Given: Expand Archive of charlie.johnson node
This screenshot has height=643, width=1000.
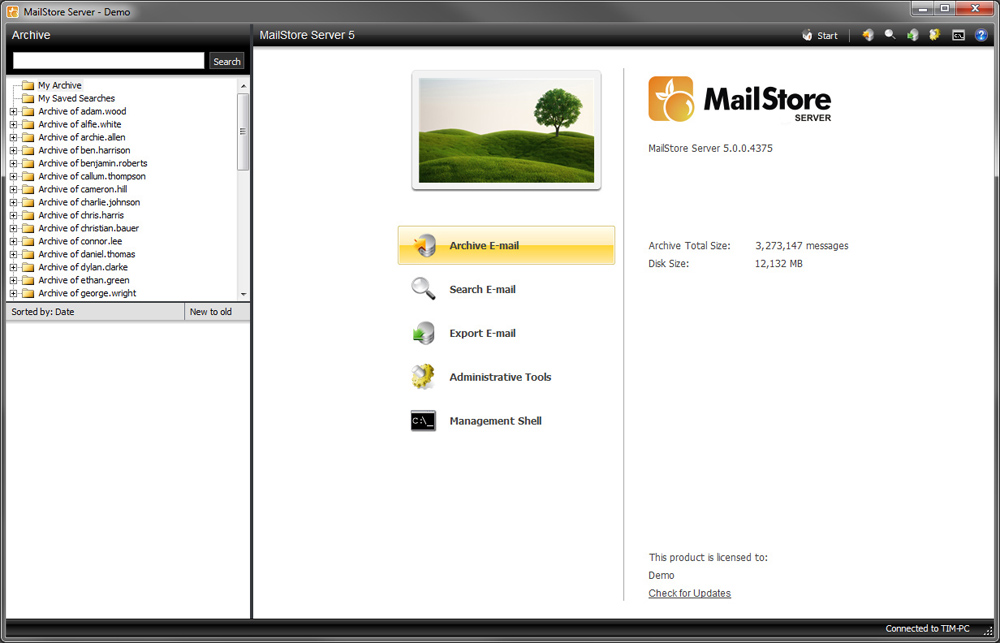Looking at the screenshot, I should [x=13, y=202].
